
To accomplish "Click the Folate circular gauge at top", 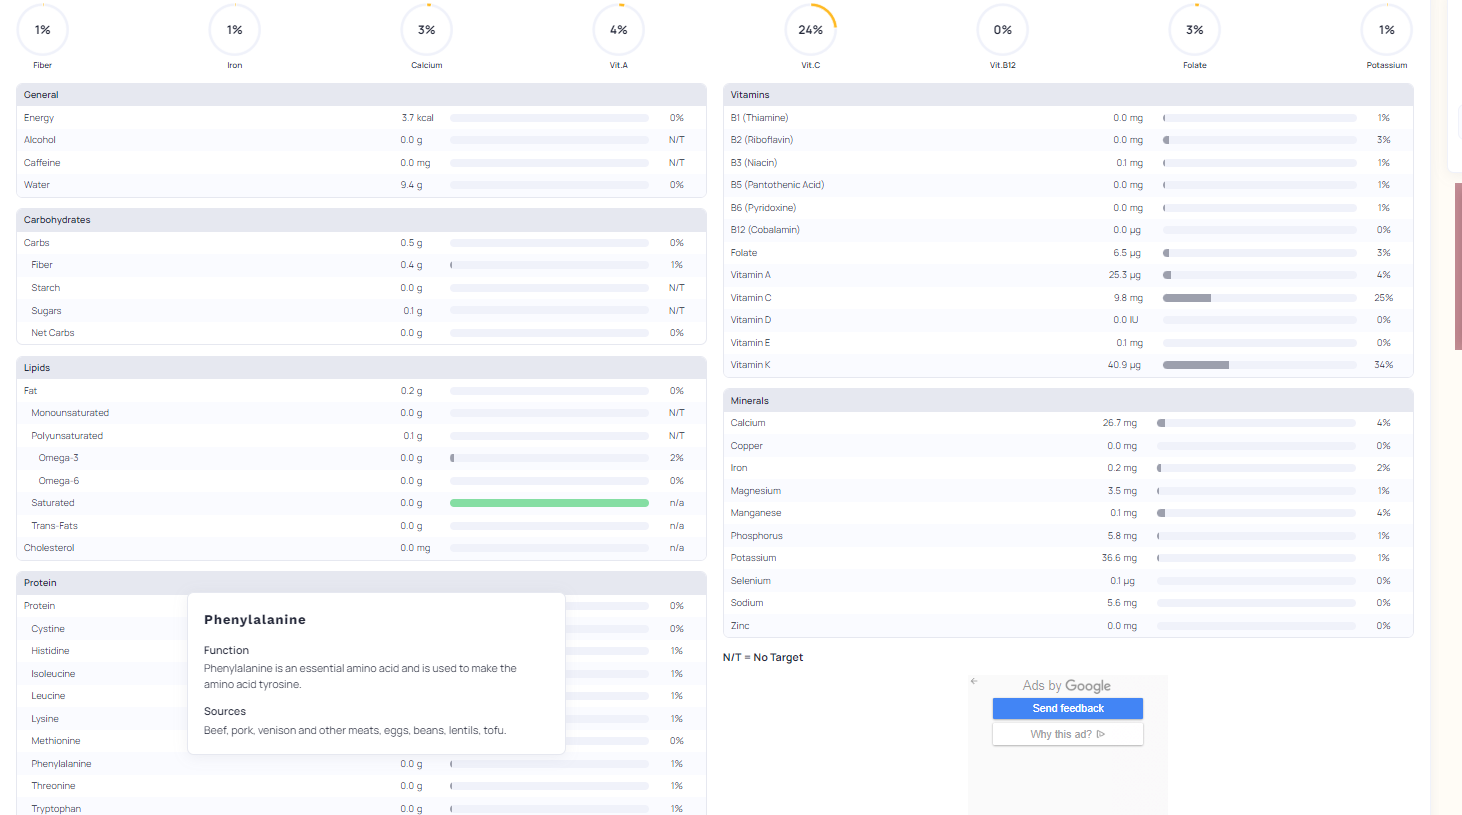I will (x=1195, y=30).
